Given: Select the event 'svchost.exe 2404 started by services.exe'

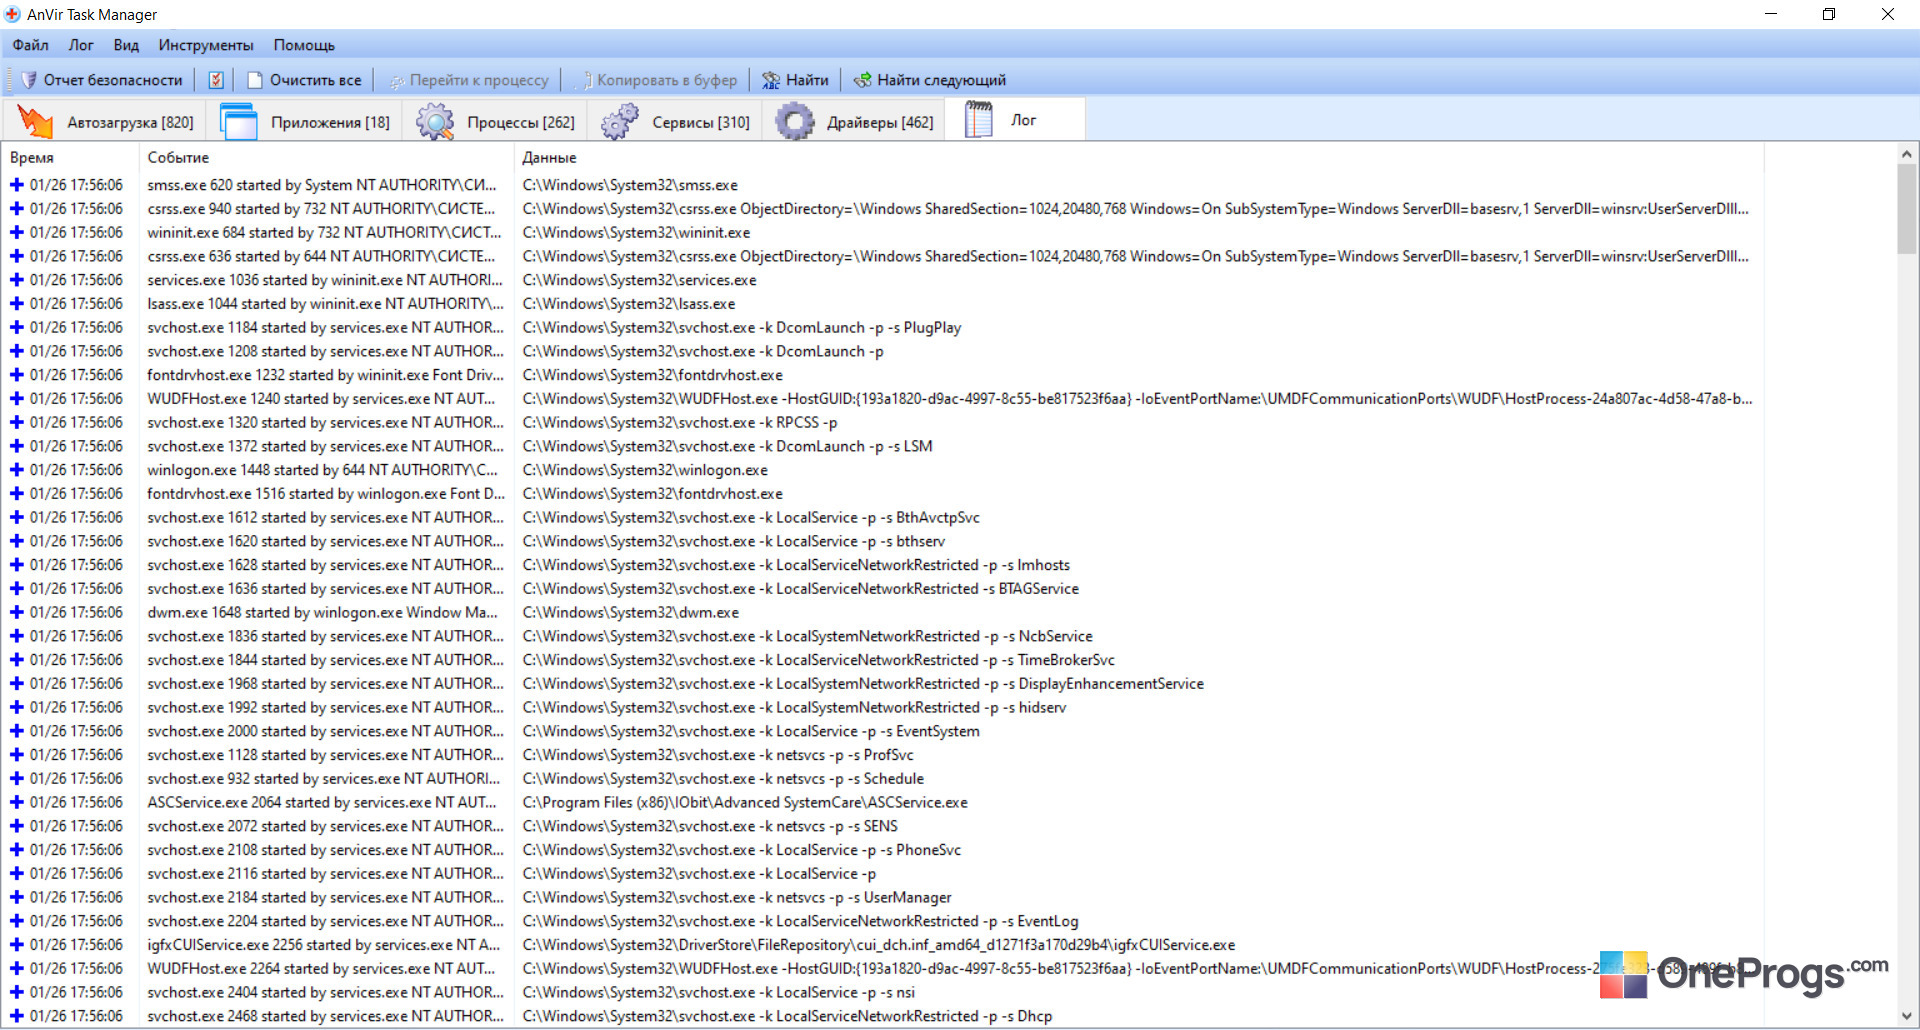Looking at the screenshot, I should 326,993.
